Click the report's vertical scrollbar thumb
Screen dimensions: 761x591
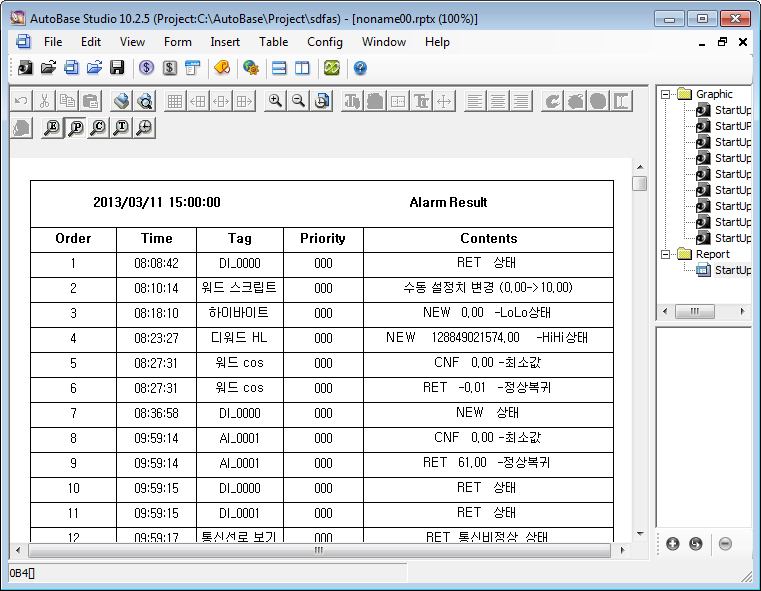pos(640,183)
